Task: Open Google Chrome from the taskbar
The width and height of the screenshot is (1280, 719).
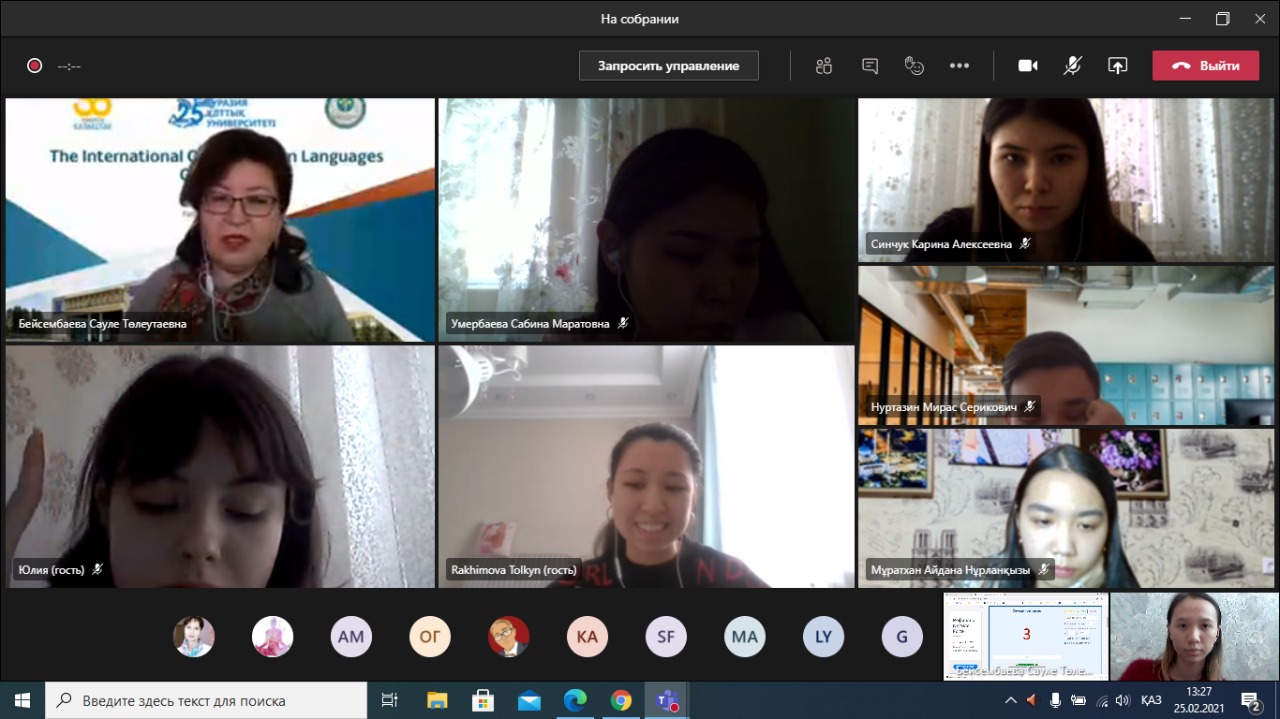Action: pos(621,700)
